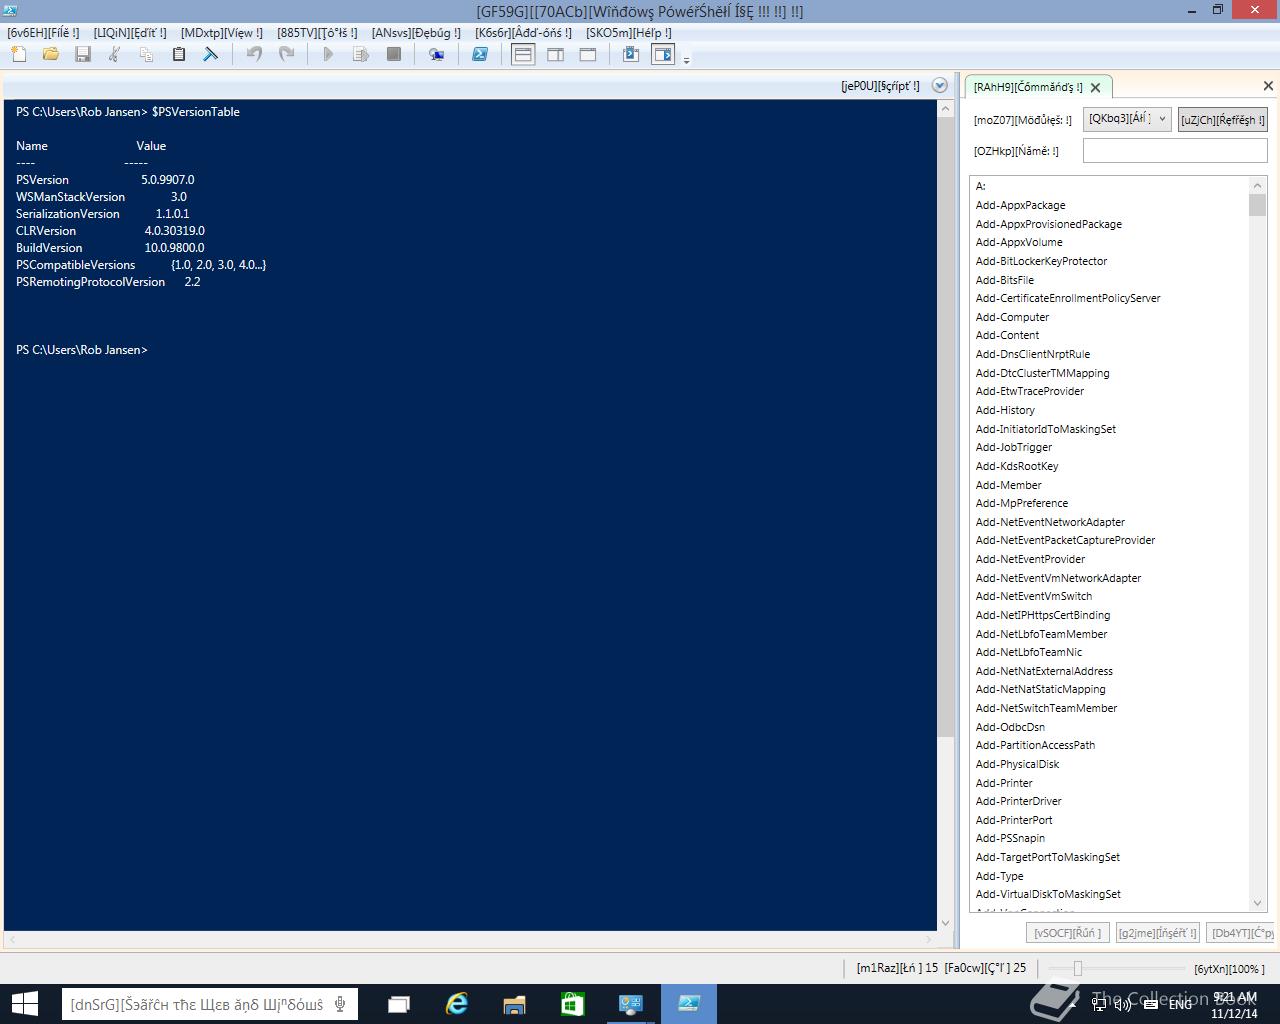Clear the console pane with the squeegee icon
Screen dimensions: 1280x1024
[x=211, y=54]
